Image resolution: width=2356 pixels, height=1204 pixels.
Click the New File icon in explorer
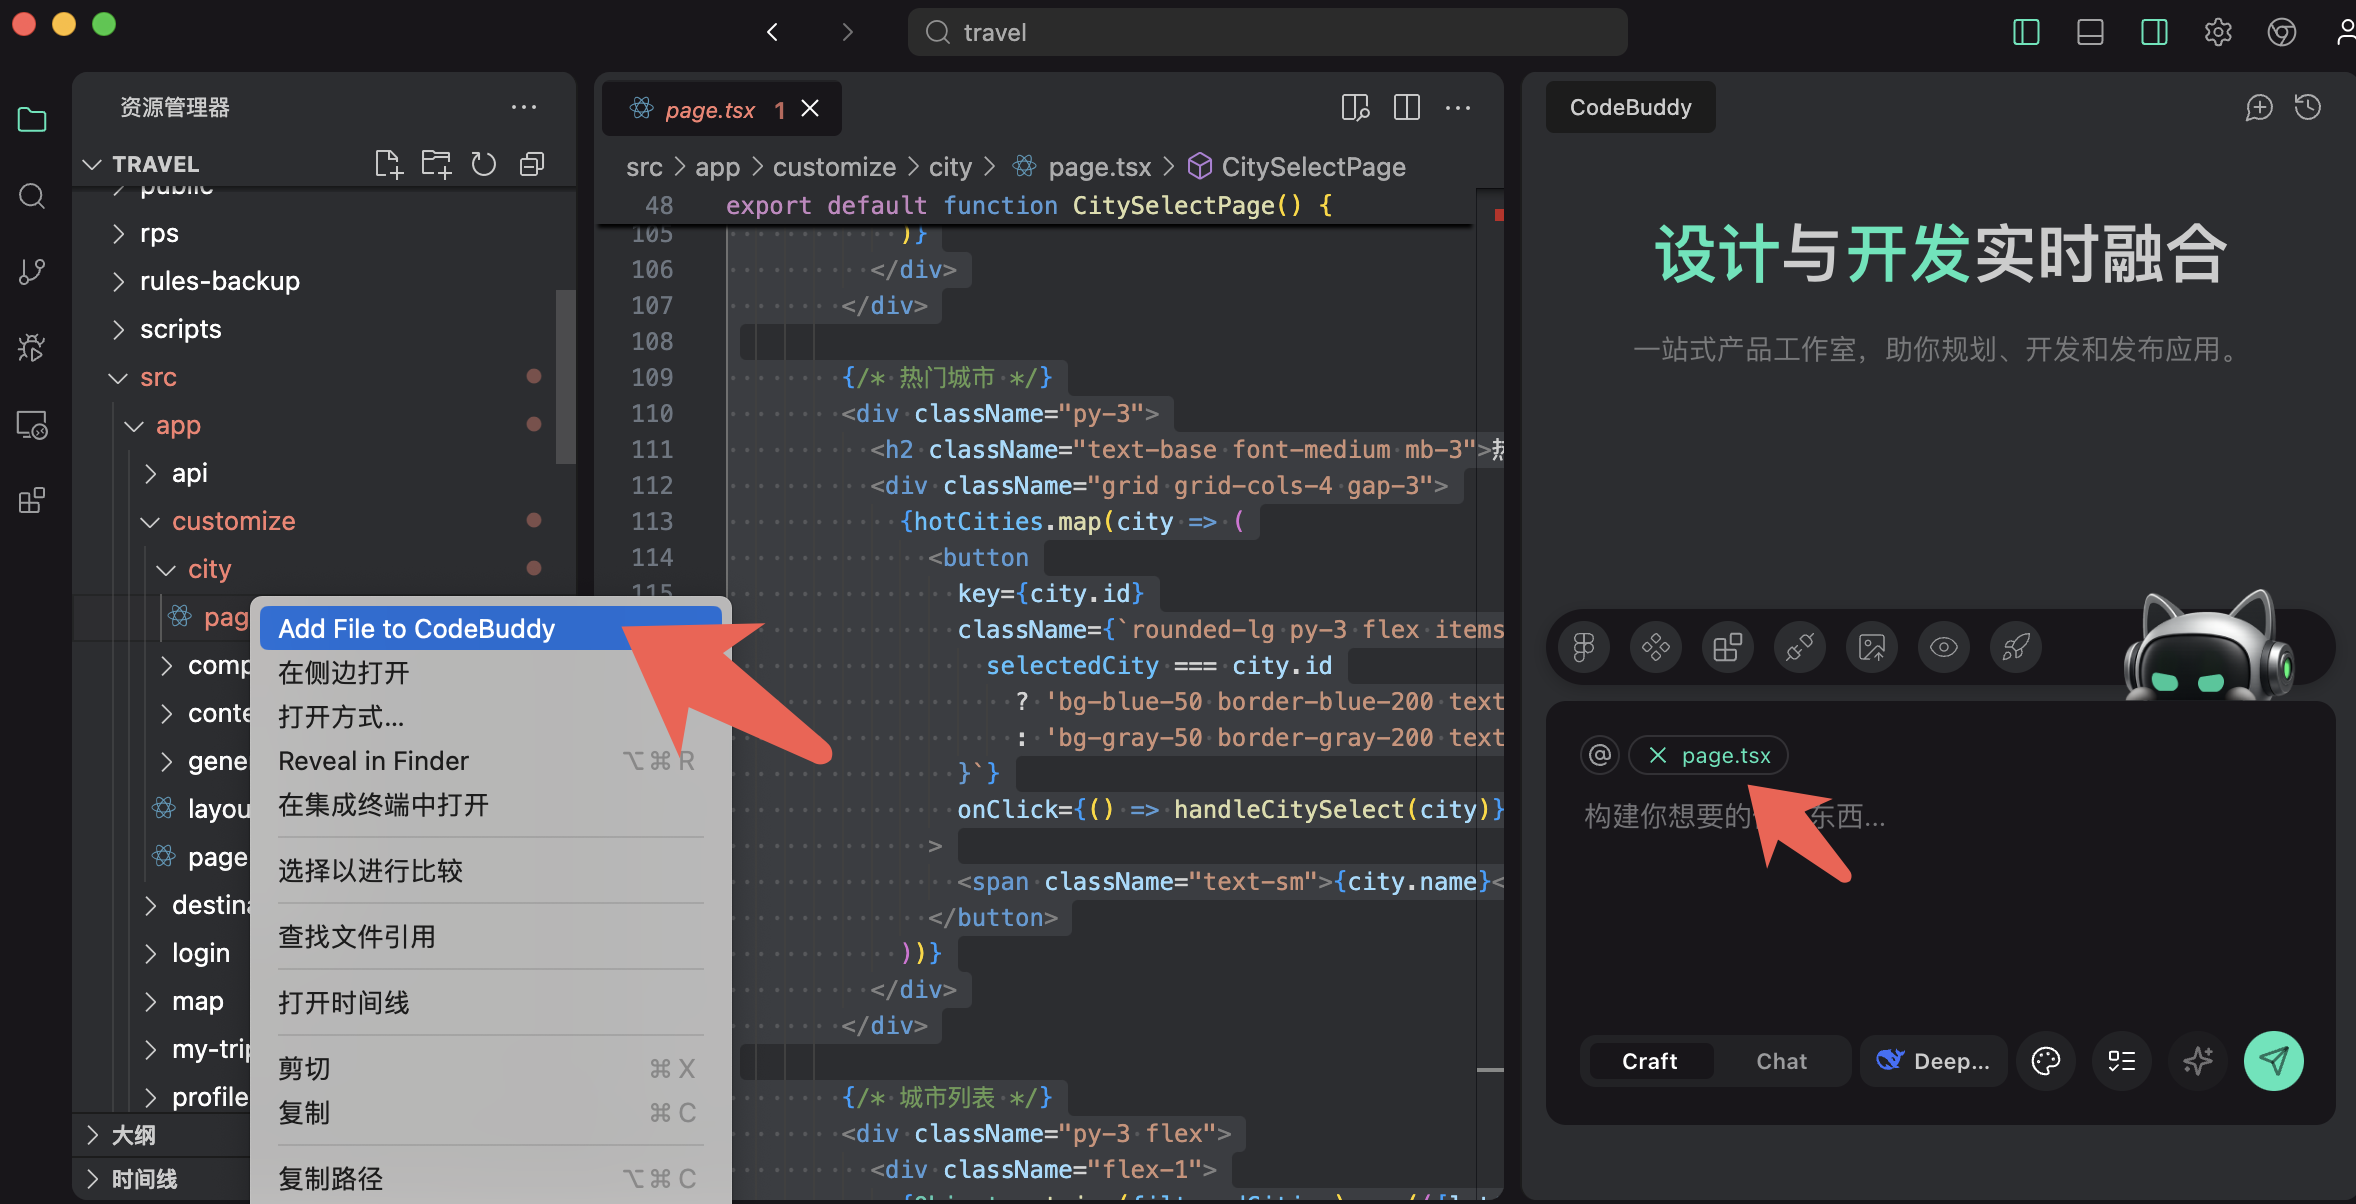(x=388, y=164)
